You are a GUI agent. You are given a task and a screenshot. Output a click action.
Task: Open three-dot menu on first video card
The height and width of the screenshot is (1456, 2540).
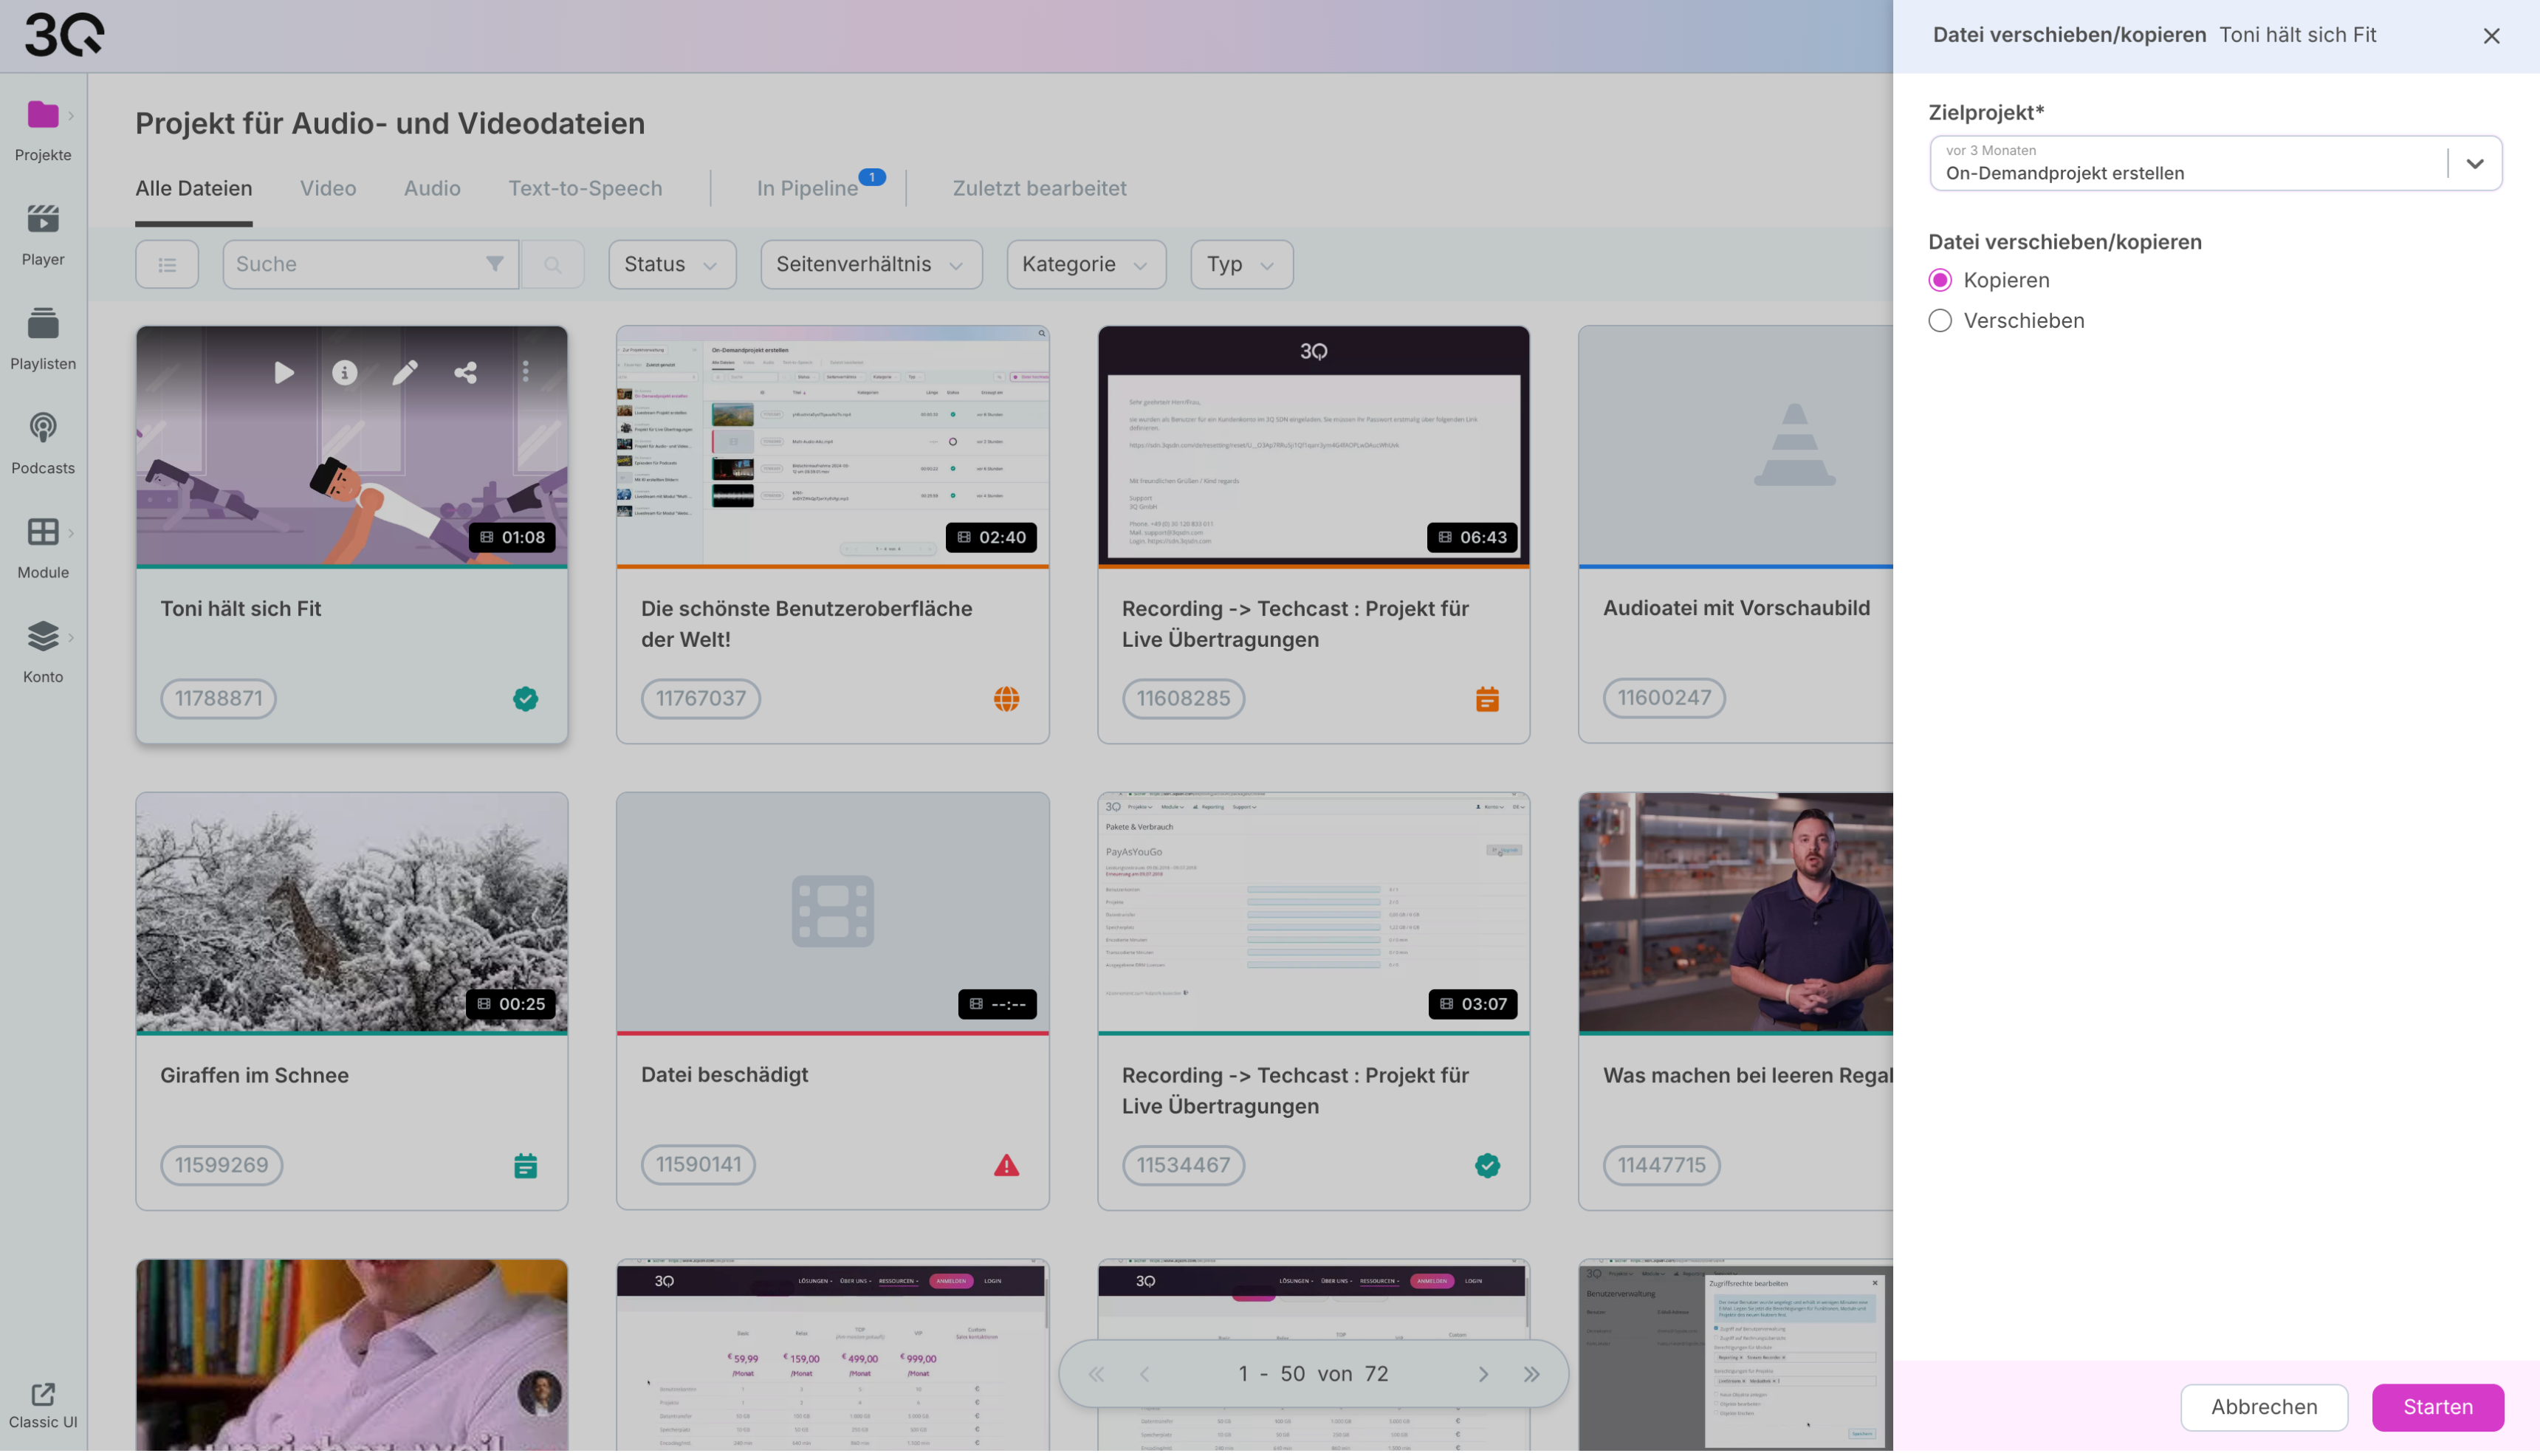(526, 373)
